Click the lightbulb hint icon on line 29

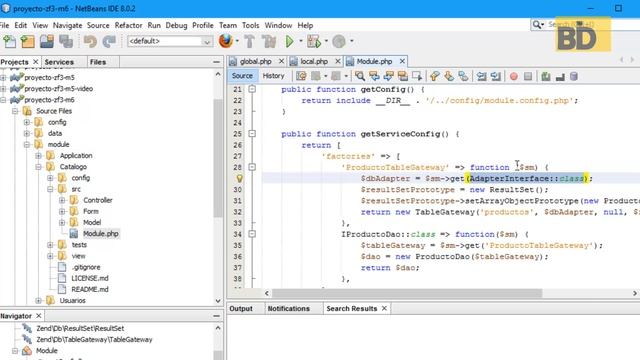pyautogui.click(x=240, y=178)
